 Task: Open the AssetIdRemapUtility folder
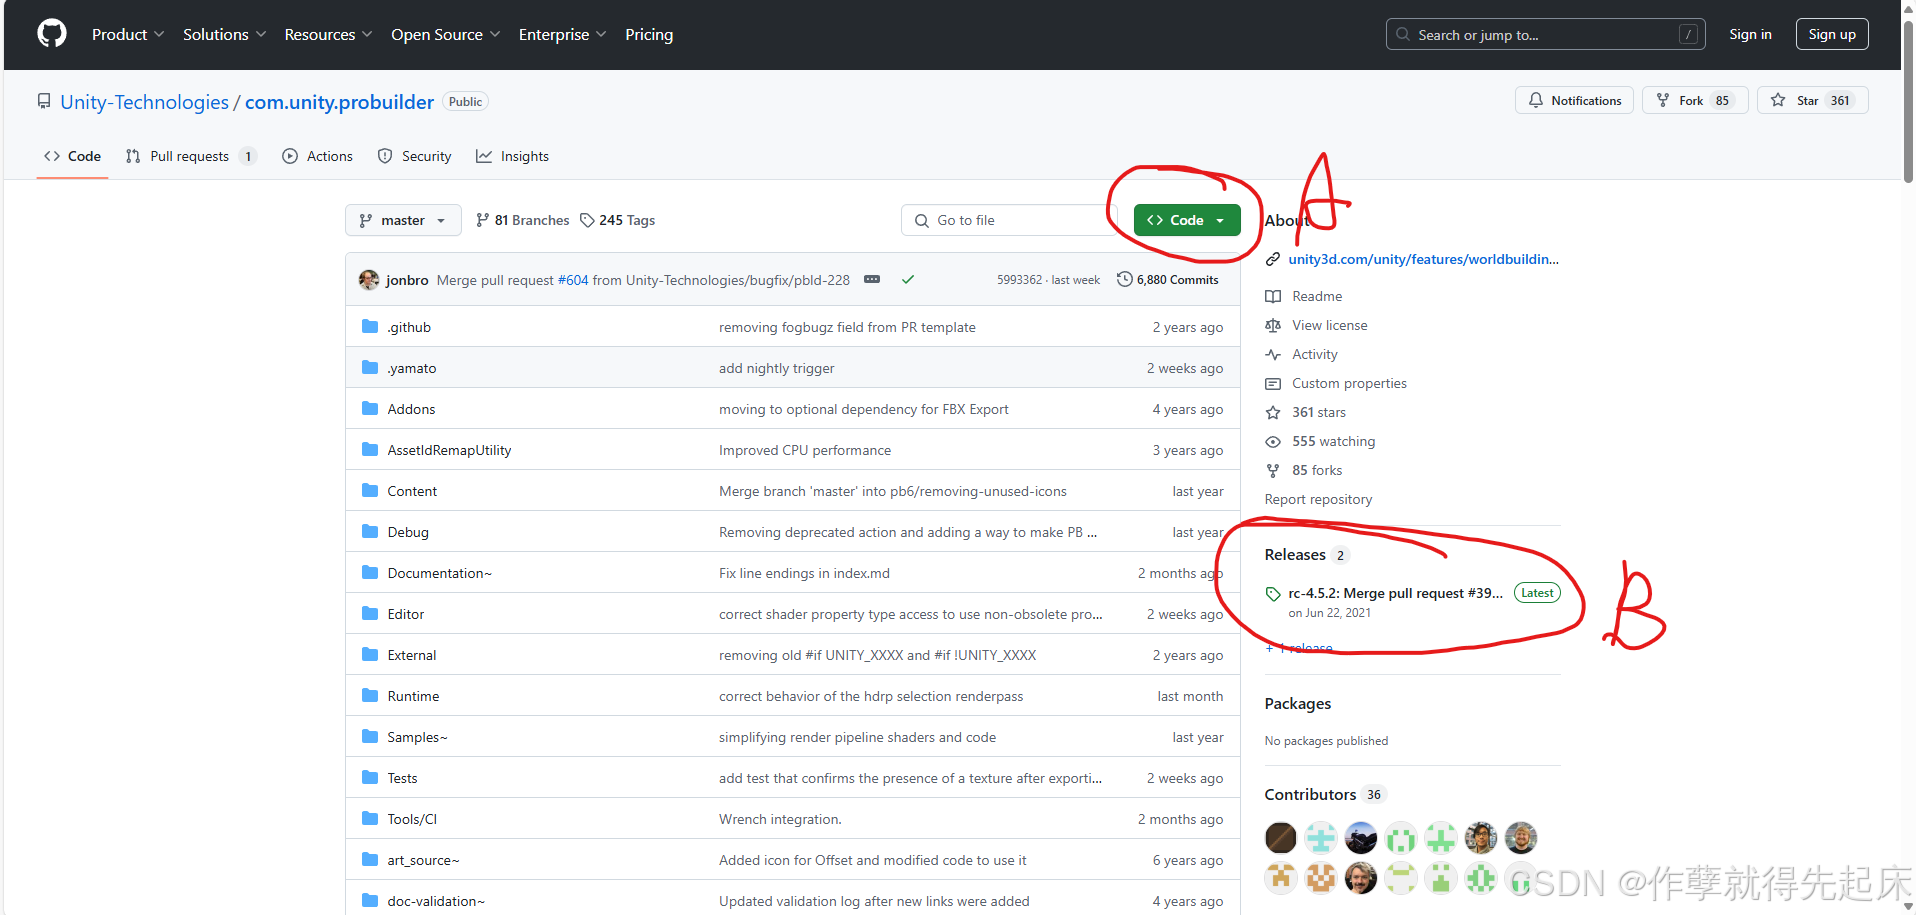click(x=449, y=450)
